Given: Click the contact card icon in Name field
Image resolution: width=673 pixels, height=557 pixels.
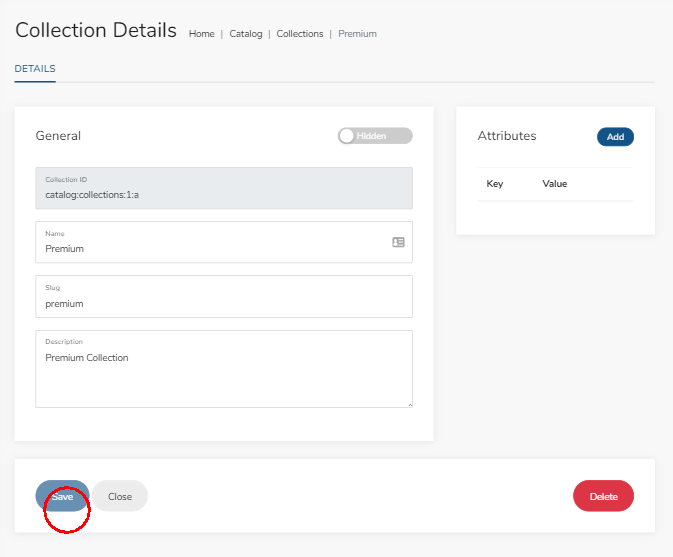Looking at the screenshot, I should 398,242.
